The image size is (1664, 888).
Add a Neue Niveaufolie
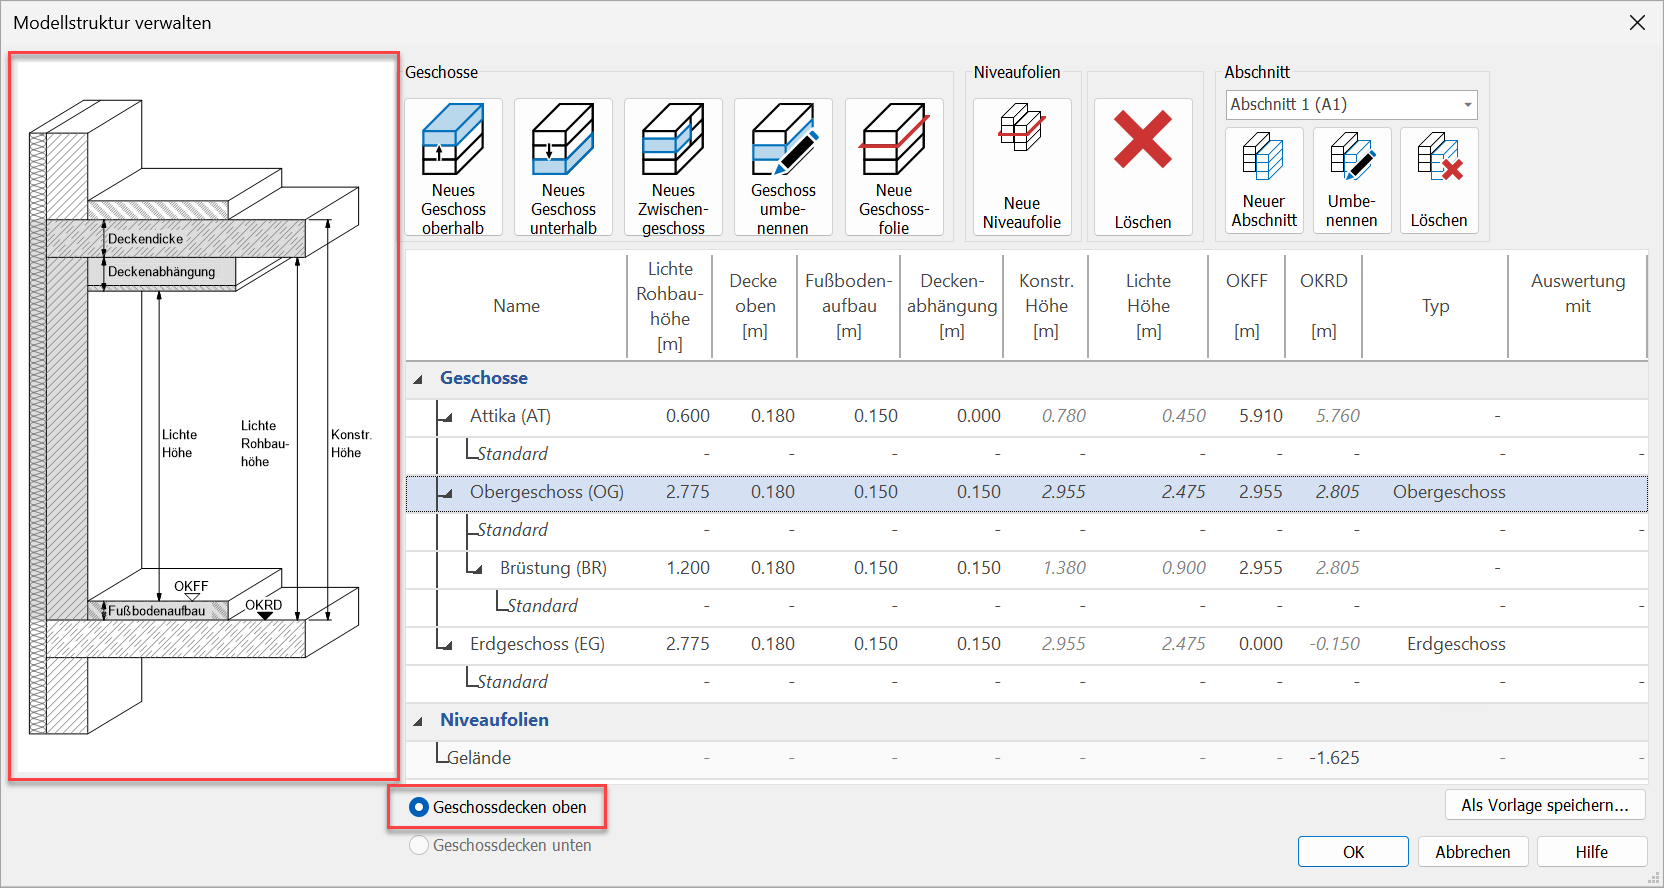click(1022, 167)
